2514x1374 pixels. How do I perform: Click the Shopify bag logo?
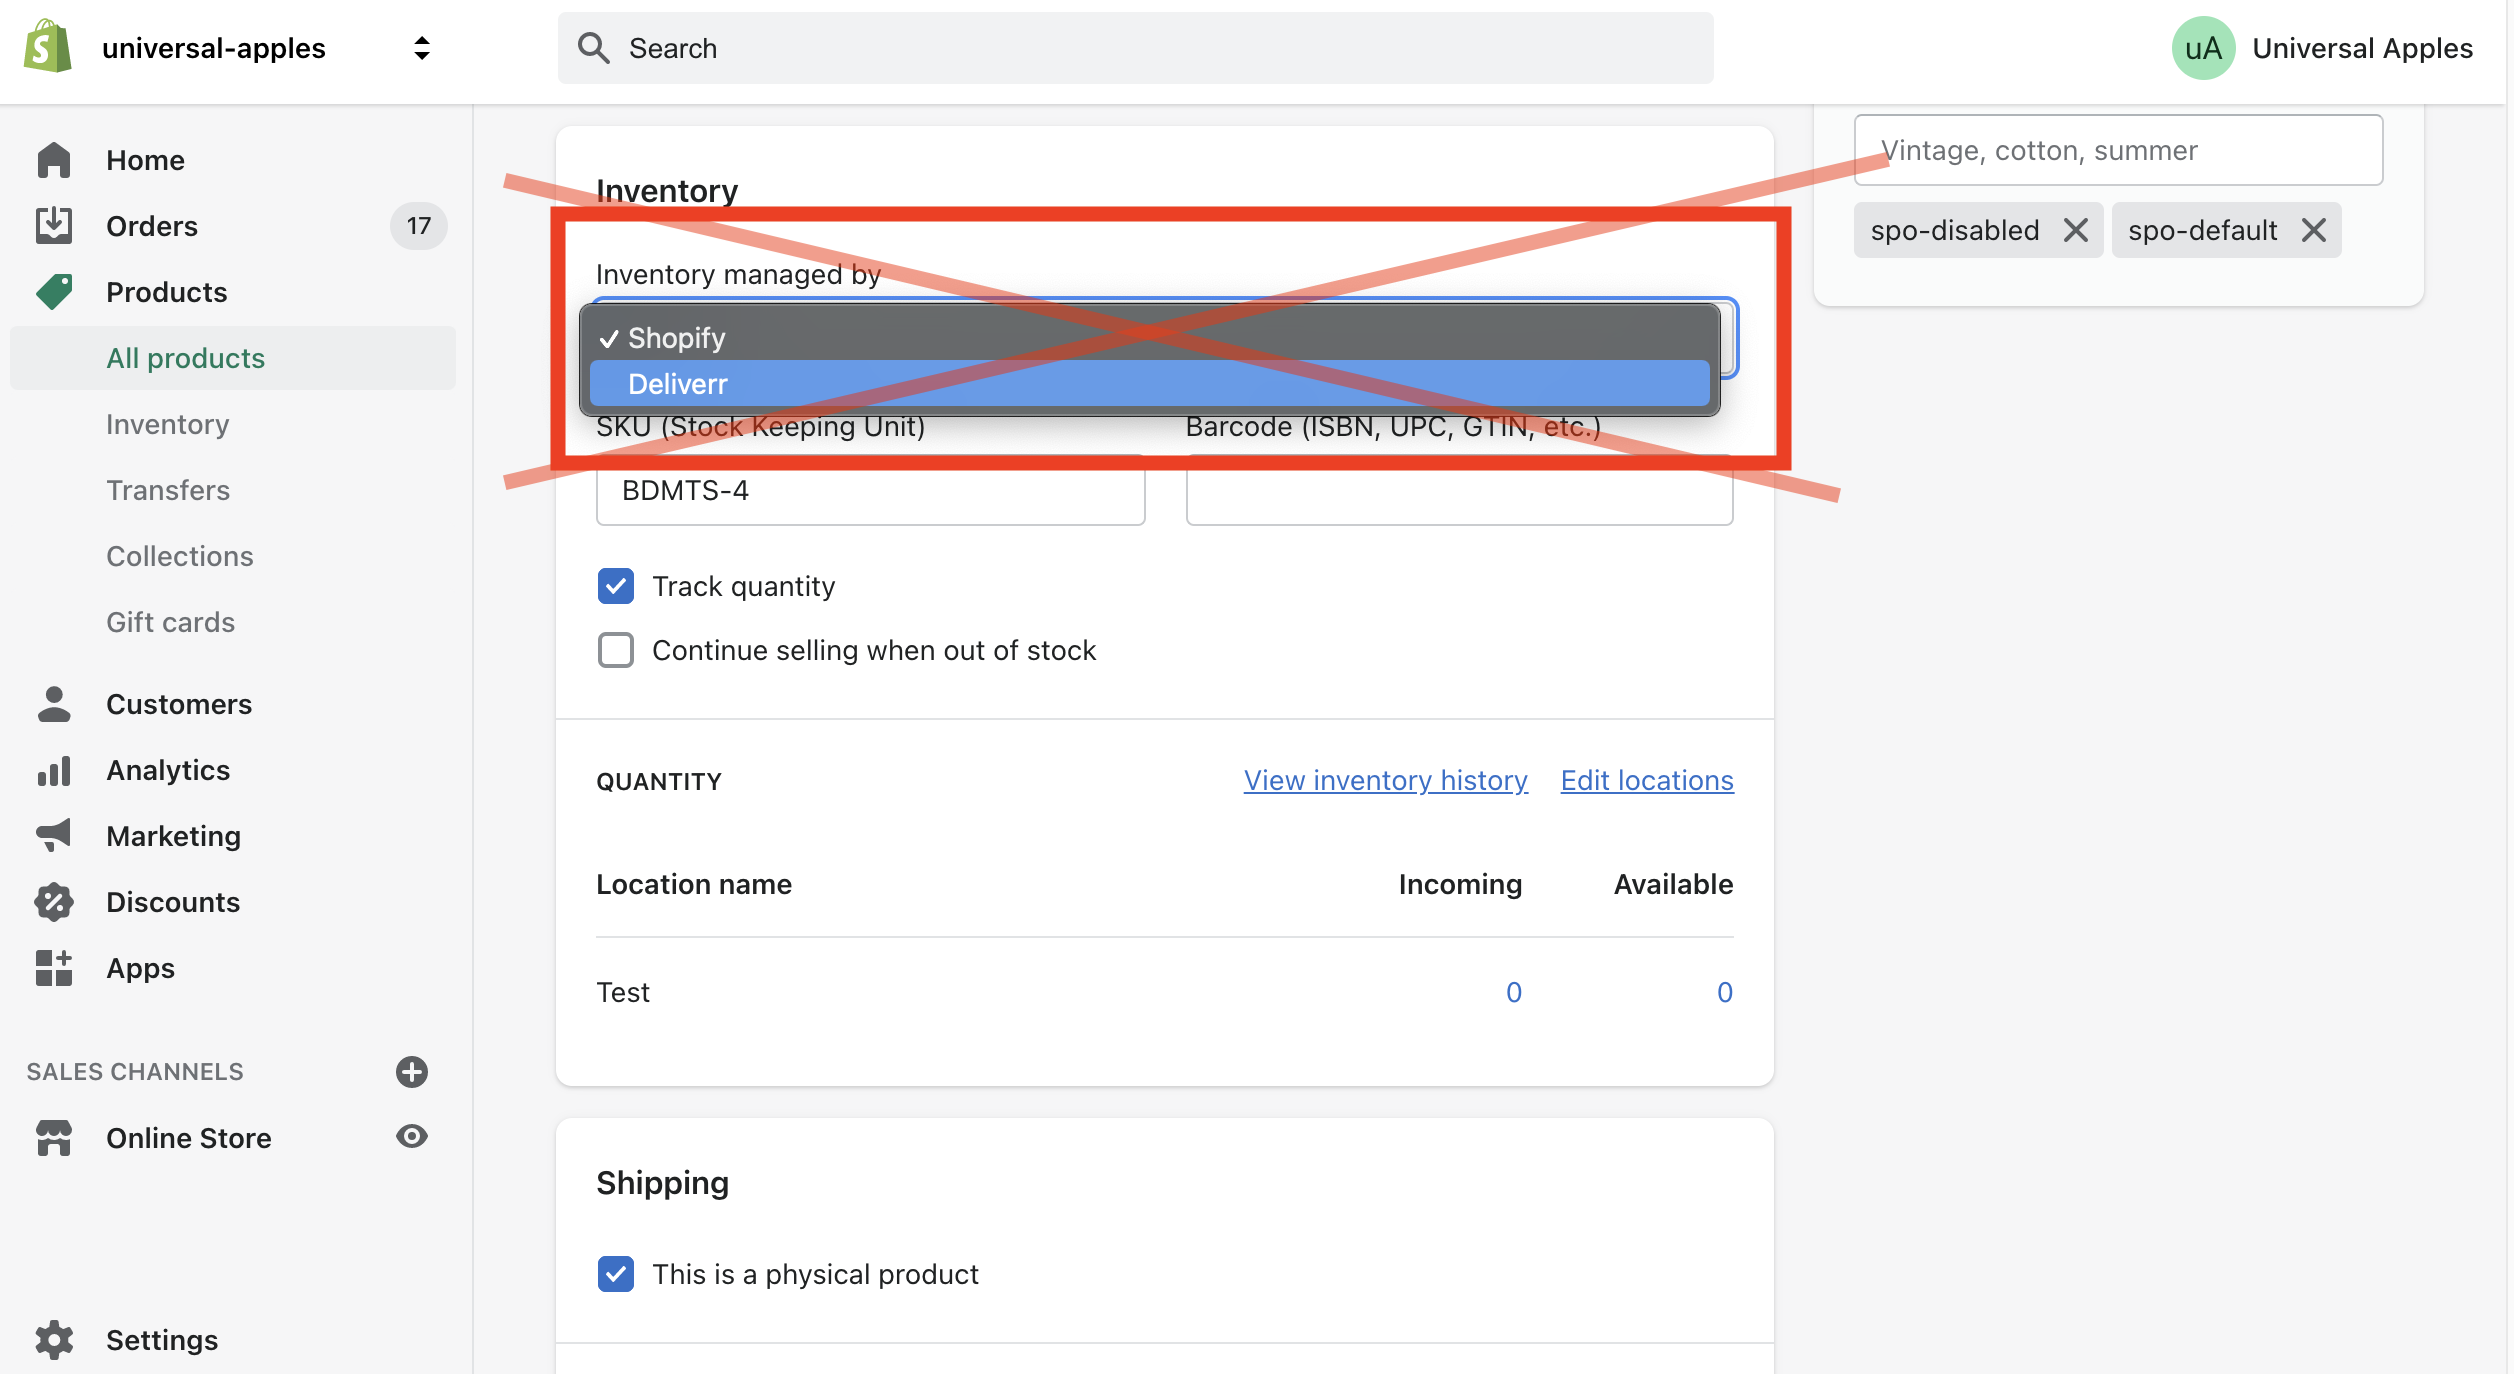coord(48,47)
